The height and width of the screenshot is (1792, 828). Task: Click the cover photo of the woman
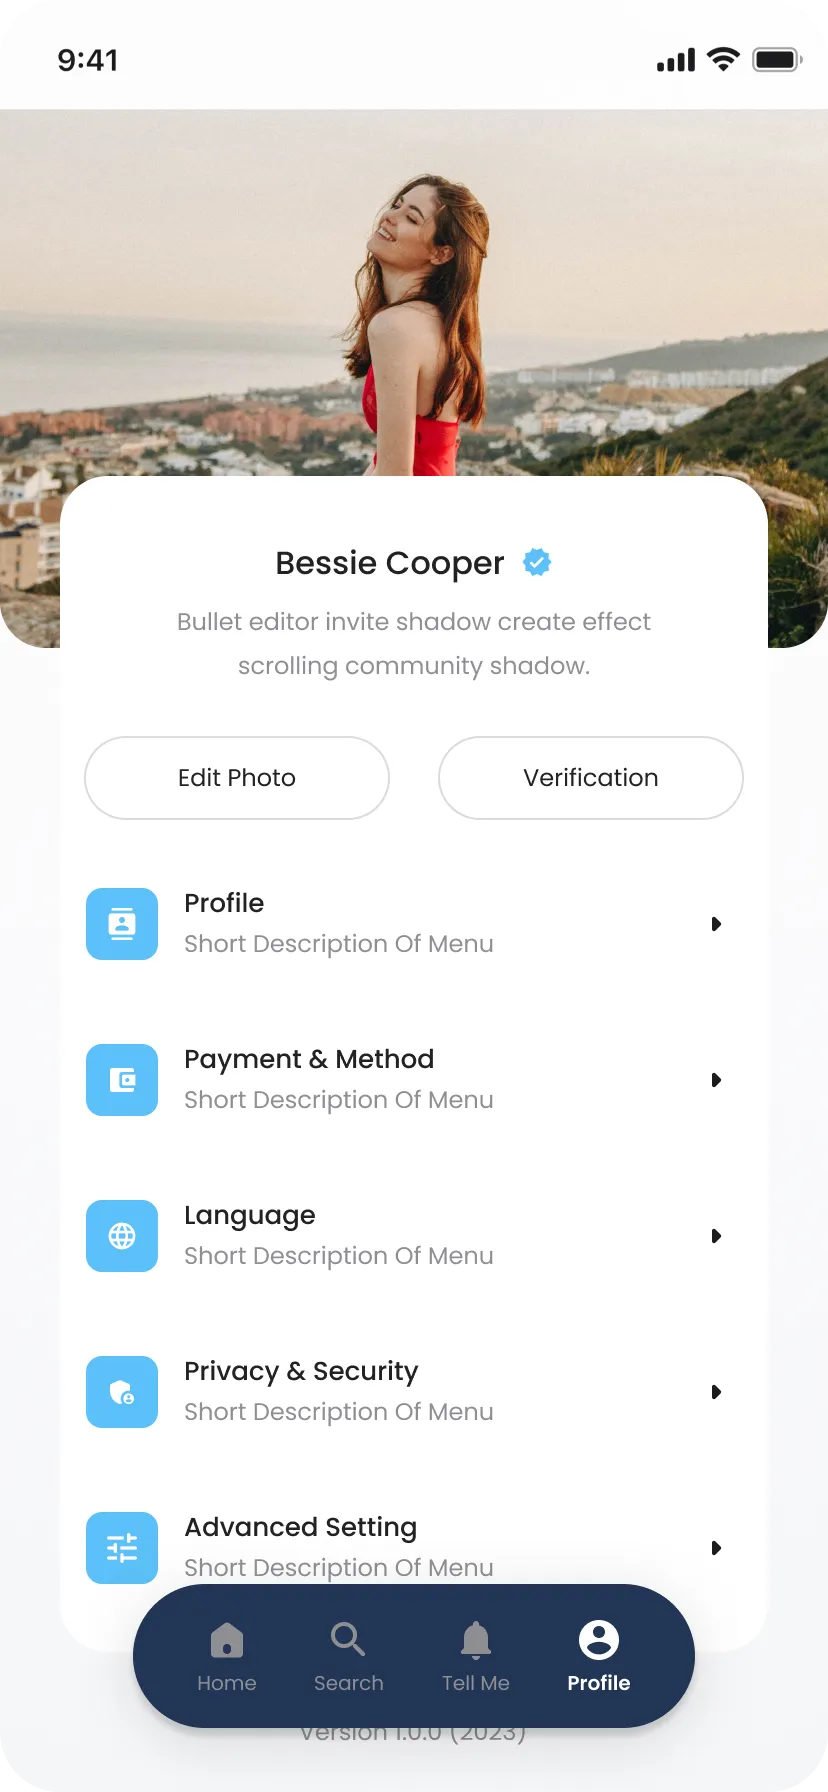414,300
